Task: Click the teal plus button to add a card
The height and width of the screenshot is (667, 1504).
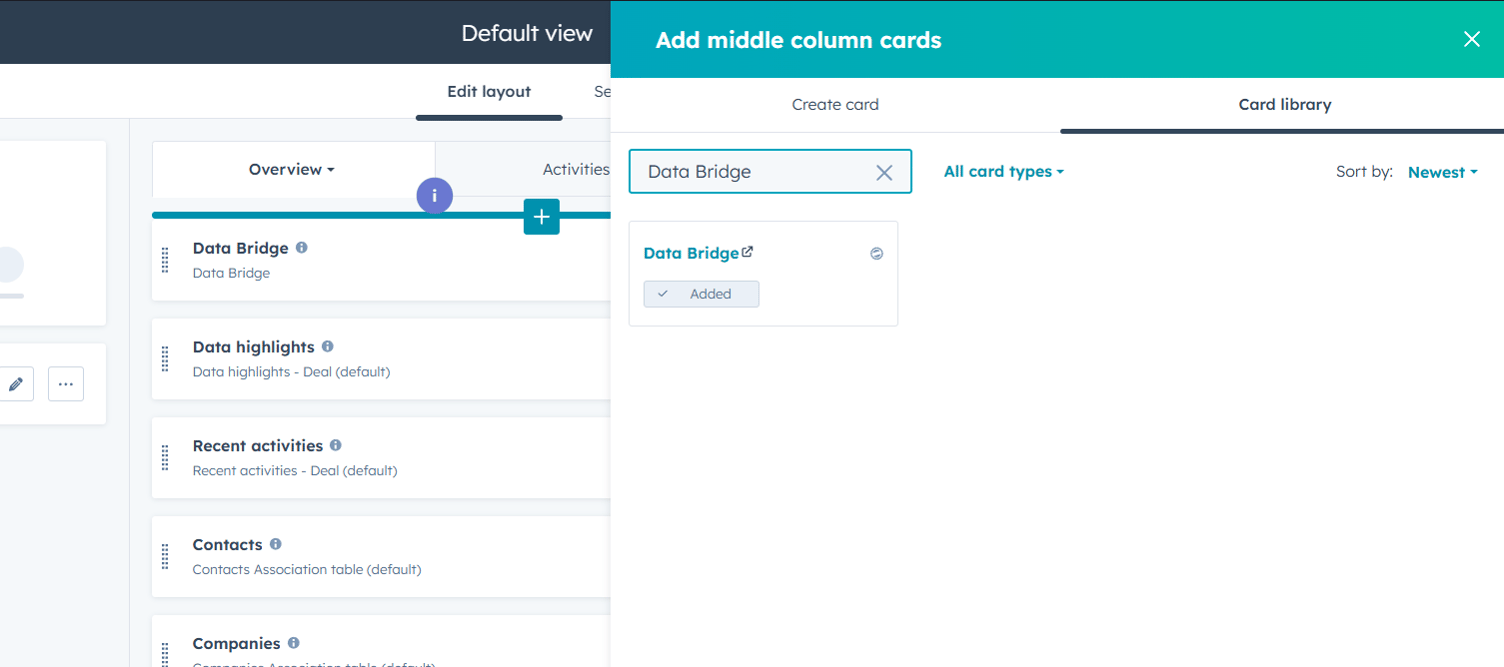Action: pyautogui.click(x=541, y=217)
